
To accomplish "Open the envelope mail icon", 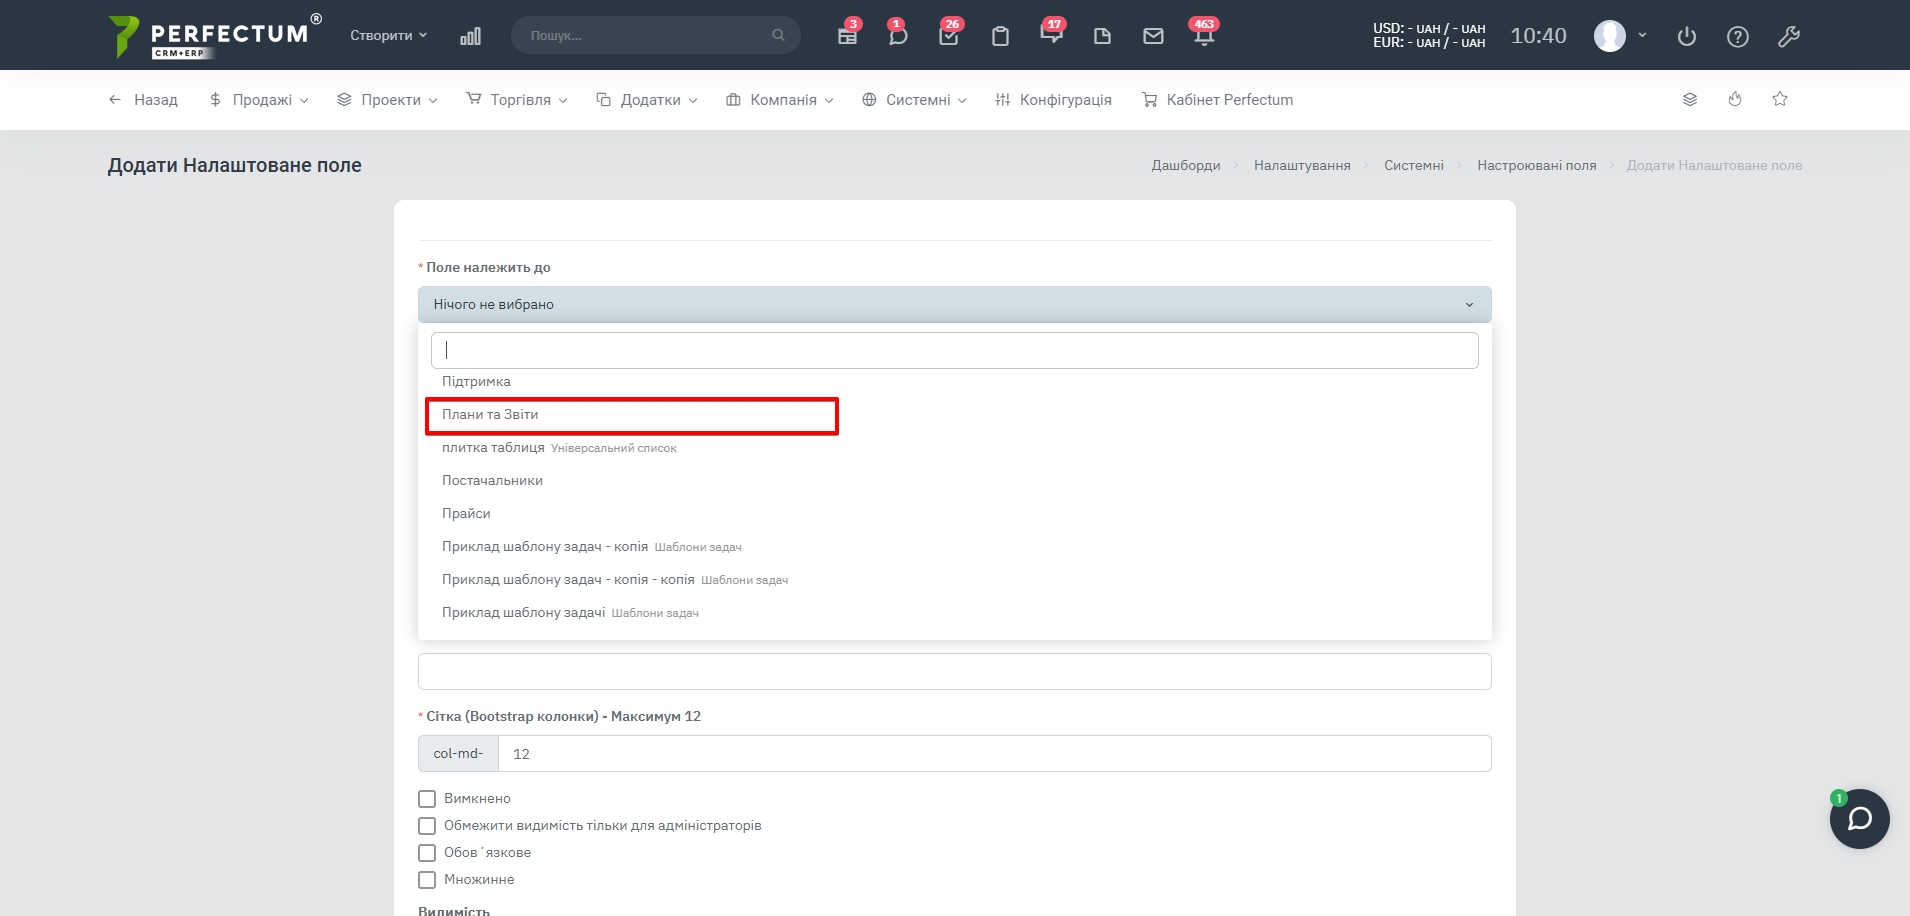I will (1153, 36).
